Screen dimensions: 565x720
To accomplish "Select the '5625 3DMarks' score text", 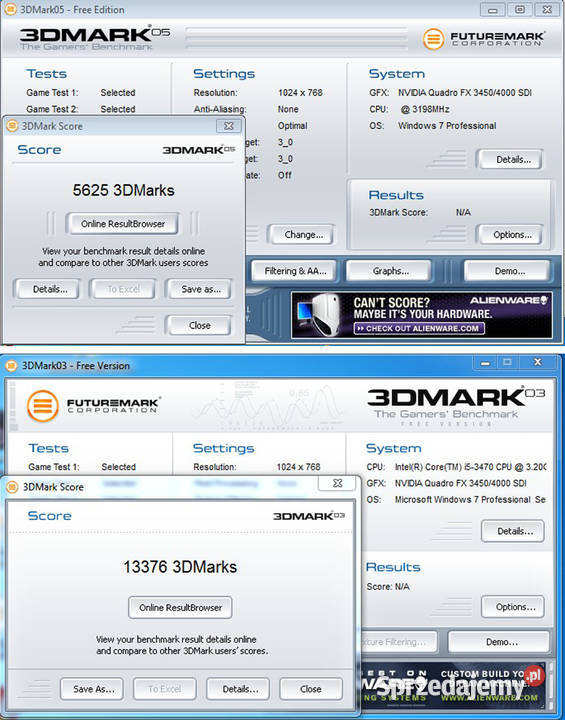I will coord(124,190).
